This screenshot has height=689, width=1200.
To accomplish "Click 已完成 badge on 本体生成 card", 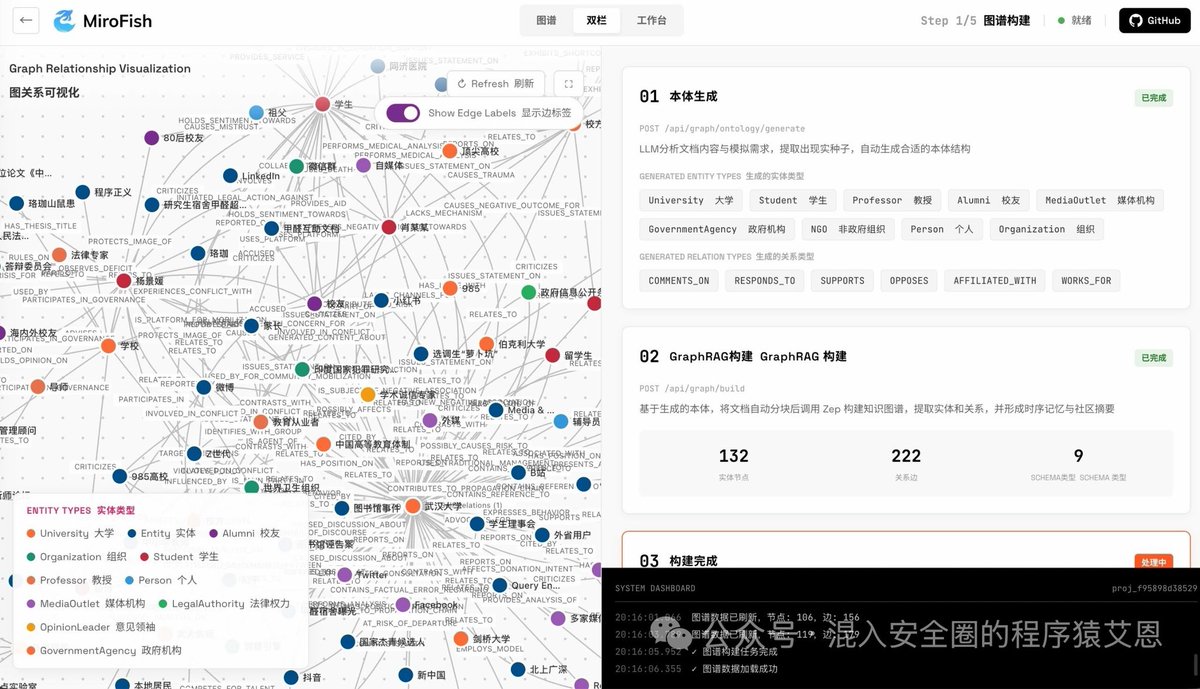I will [1152, 98].
